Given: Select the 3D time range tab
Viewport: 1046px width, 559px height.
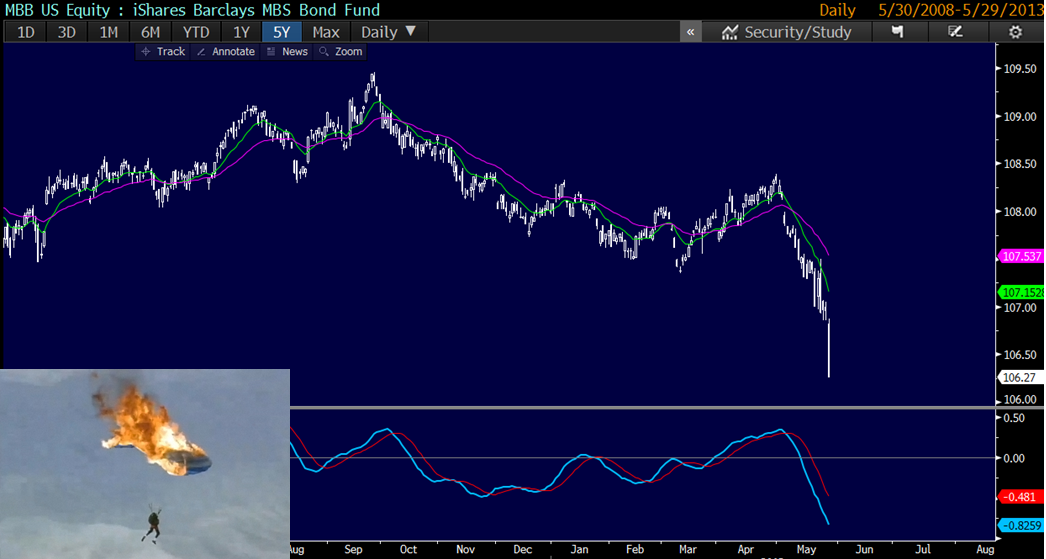Looking at the screenshot, I should (x=67, y=32).
